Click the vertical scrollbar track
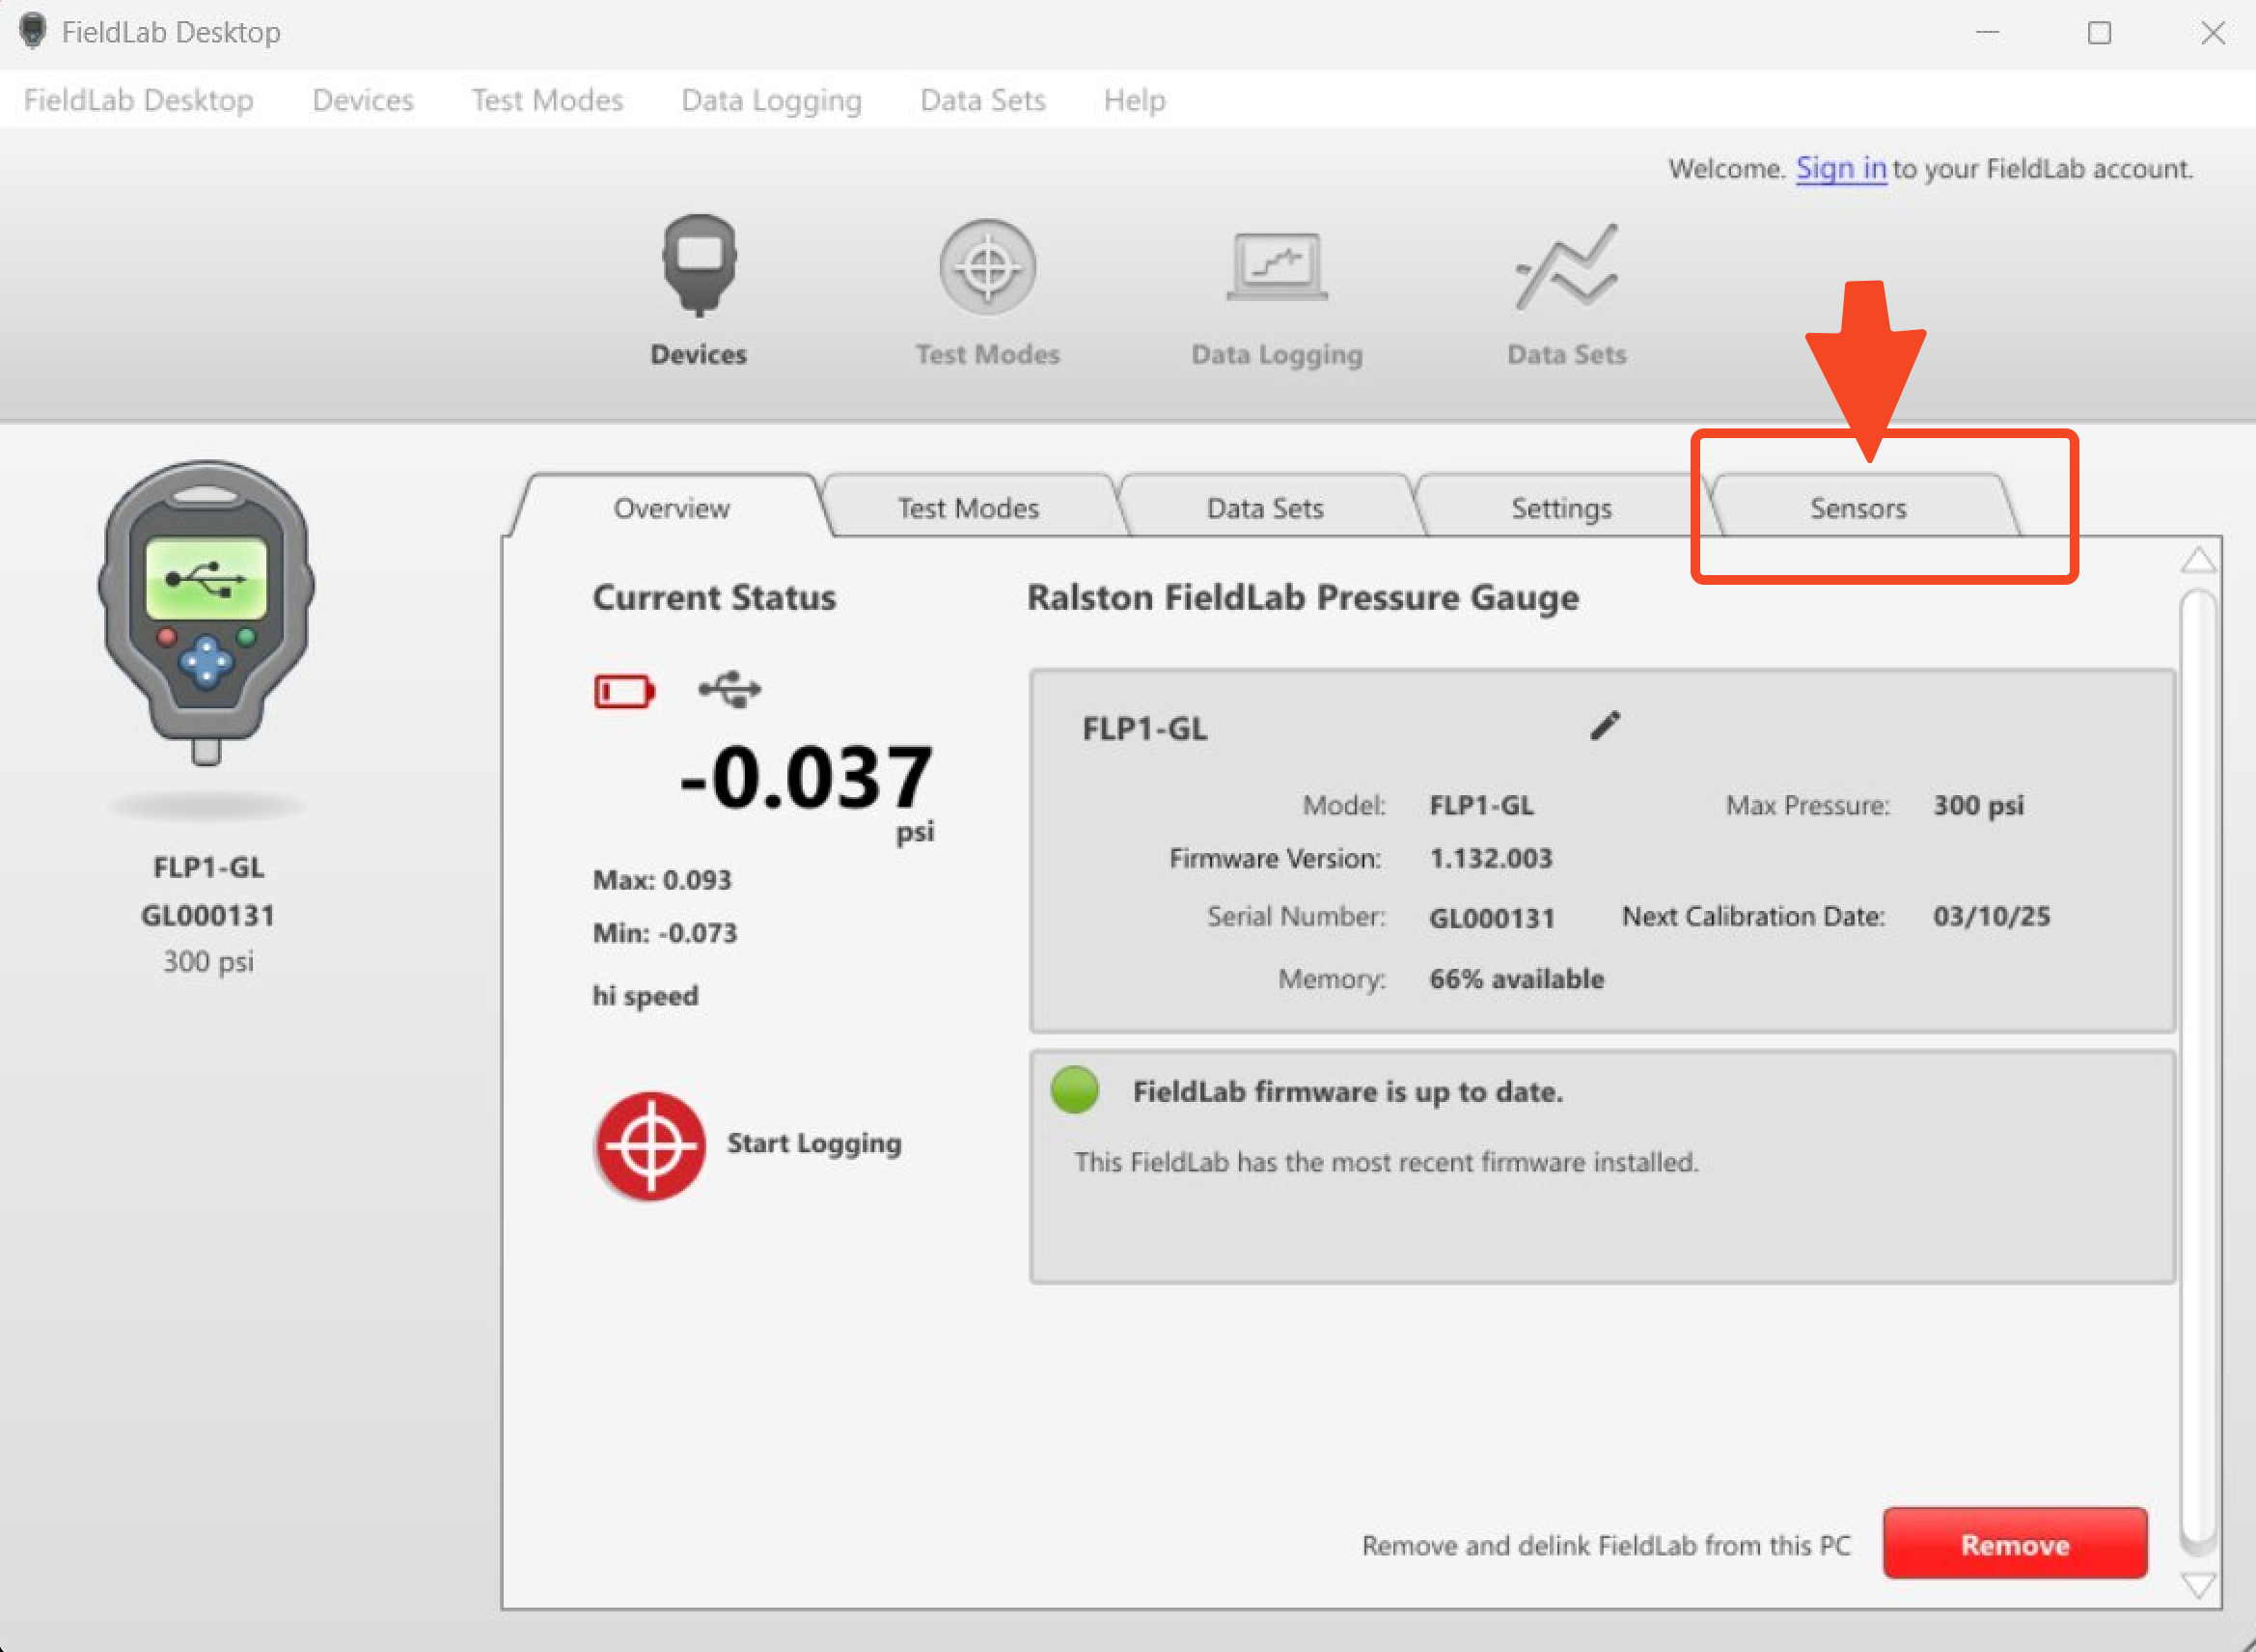 tap(2198, 1073)
